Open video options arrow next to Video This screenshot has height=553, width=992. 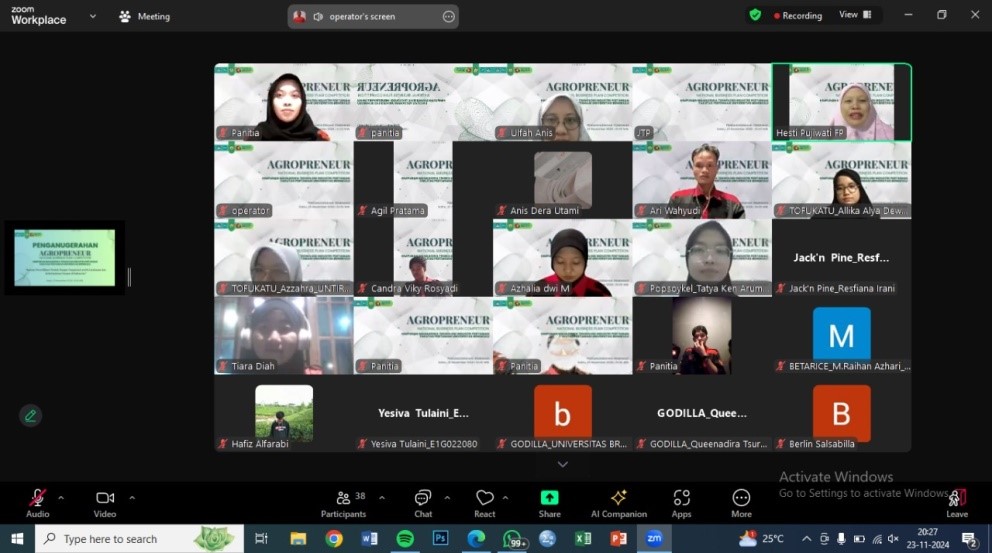(x=132, y=498)
